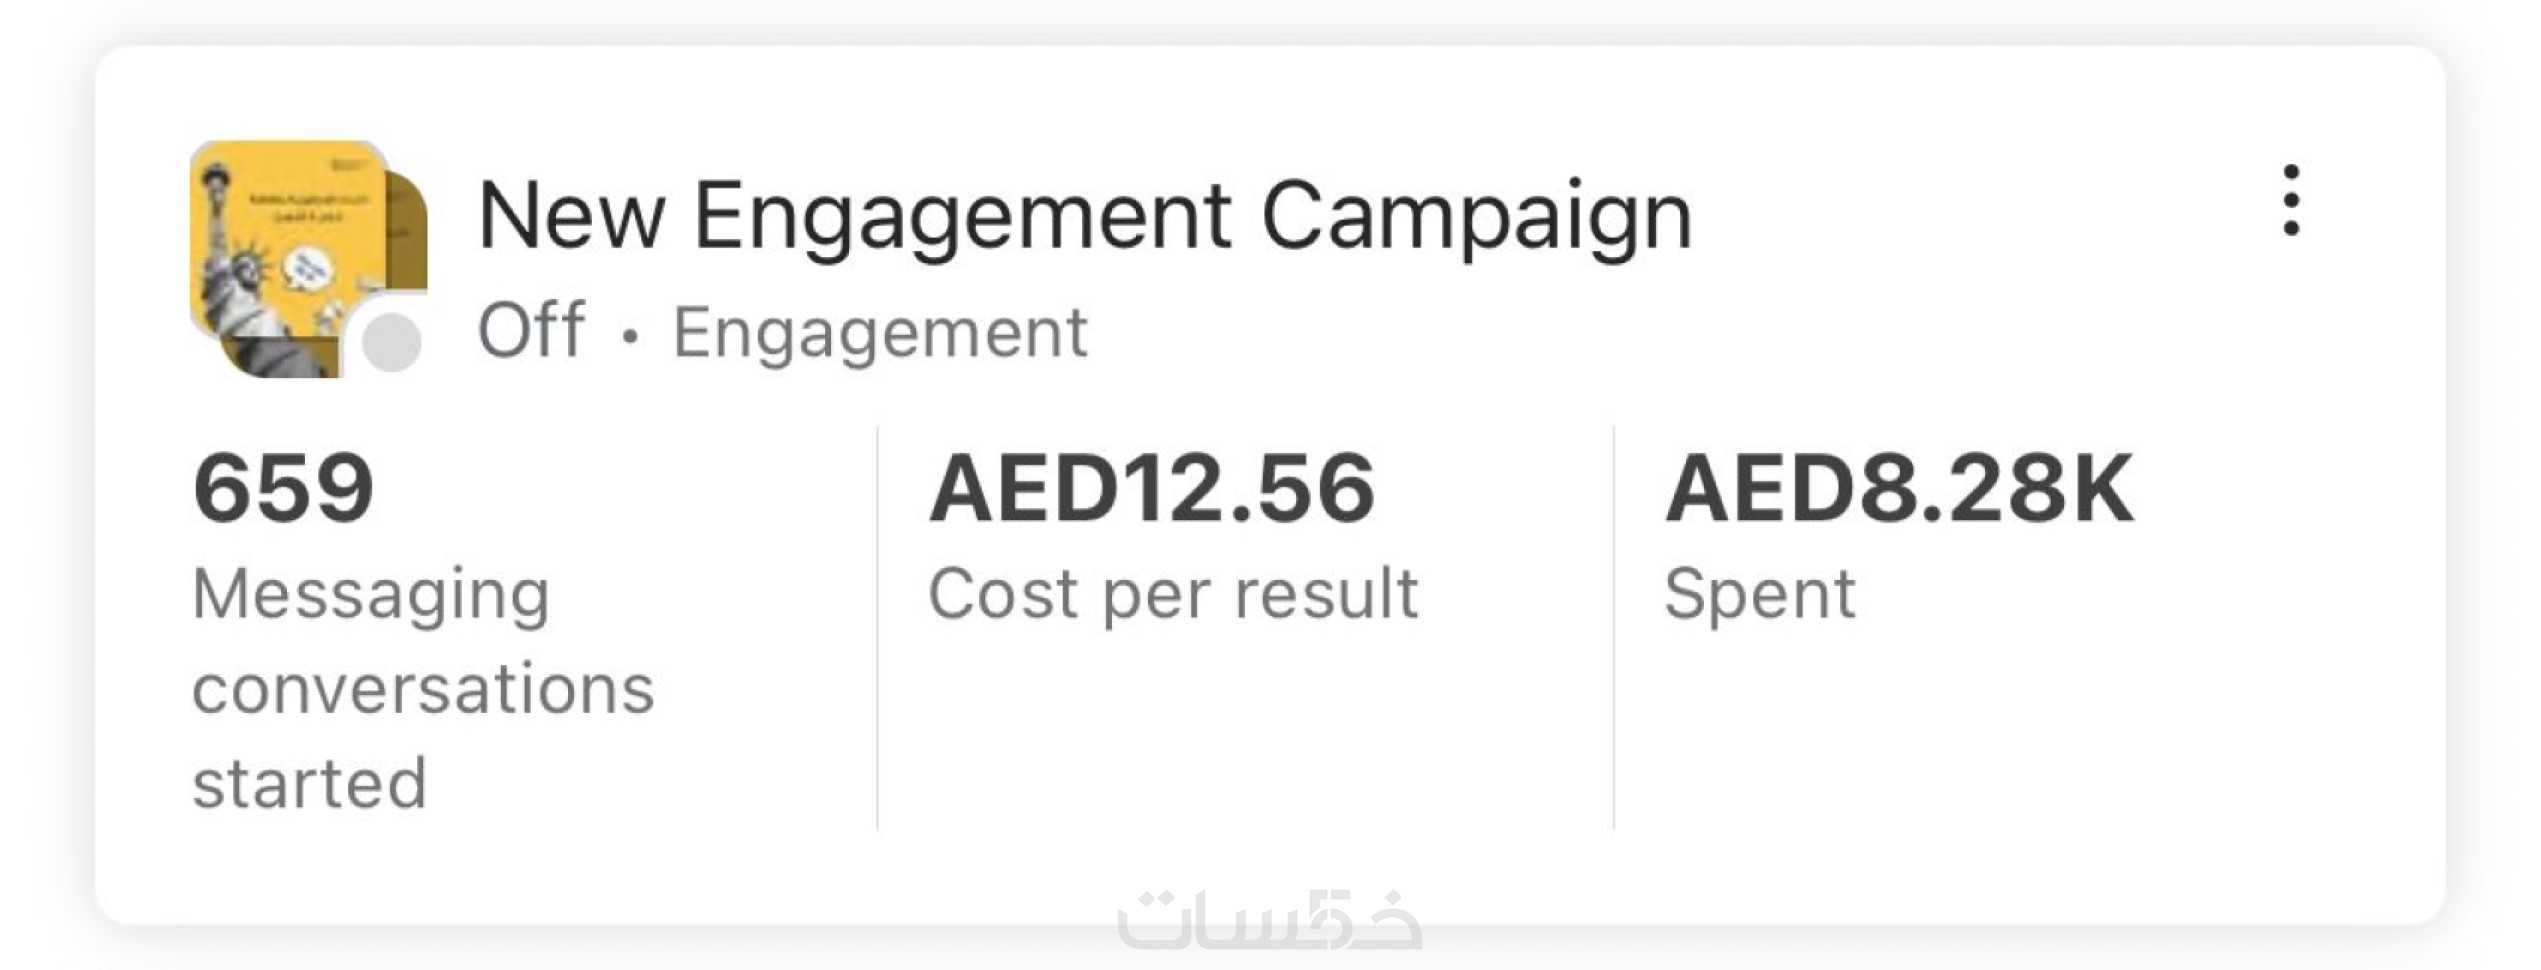
Task: Click divider between results and cost columns
Action: (x=878, y=628)
